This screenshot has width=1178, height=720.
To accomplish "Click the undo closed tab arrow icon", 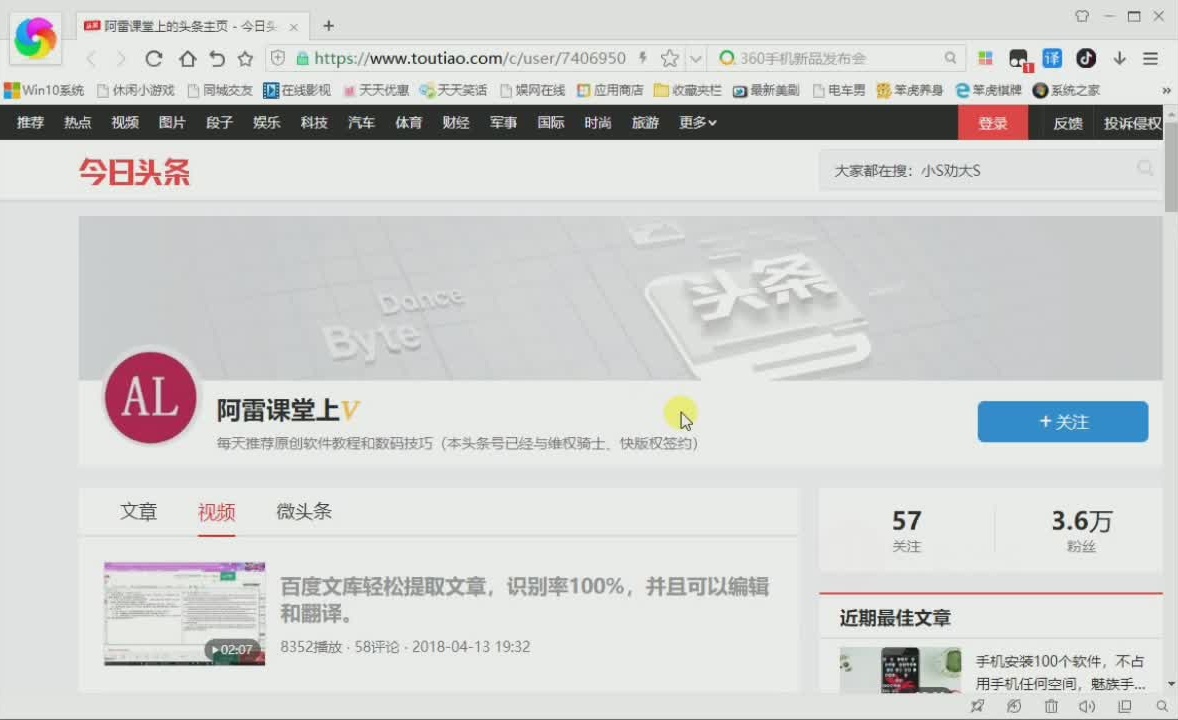I will coord(217,59).
